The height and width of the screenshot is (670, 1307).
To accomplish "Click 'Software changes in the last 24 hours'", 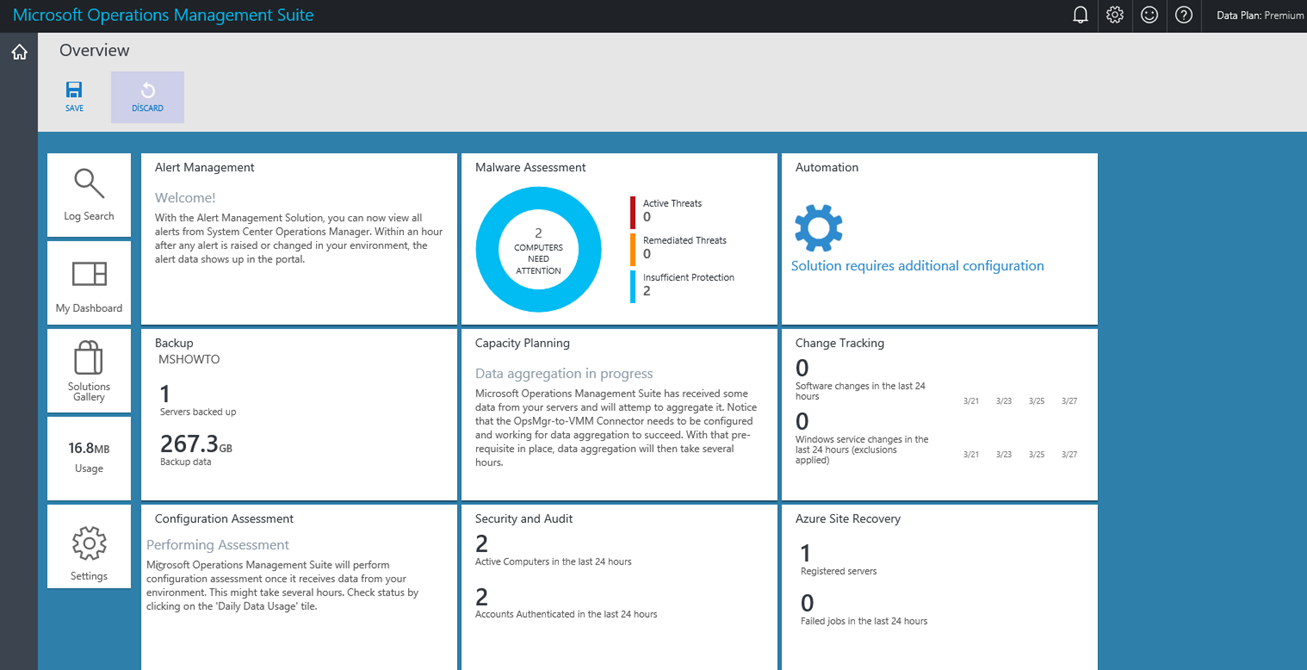I will click(x=861, y=390).
